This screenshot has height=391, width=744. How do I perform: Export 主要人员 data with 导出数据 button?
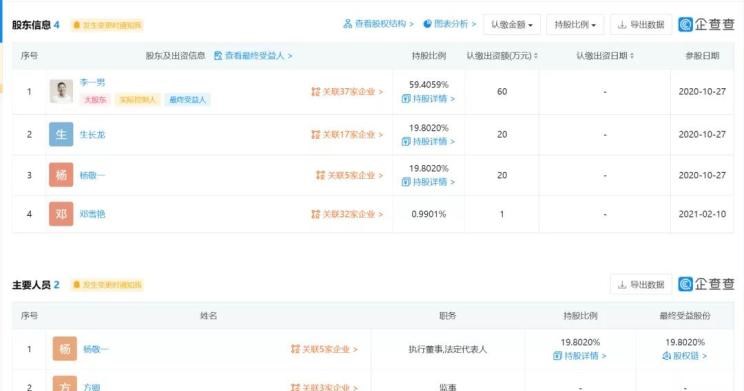tap(641, 285)
